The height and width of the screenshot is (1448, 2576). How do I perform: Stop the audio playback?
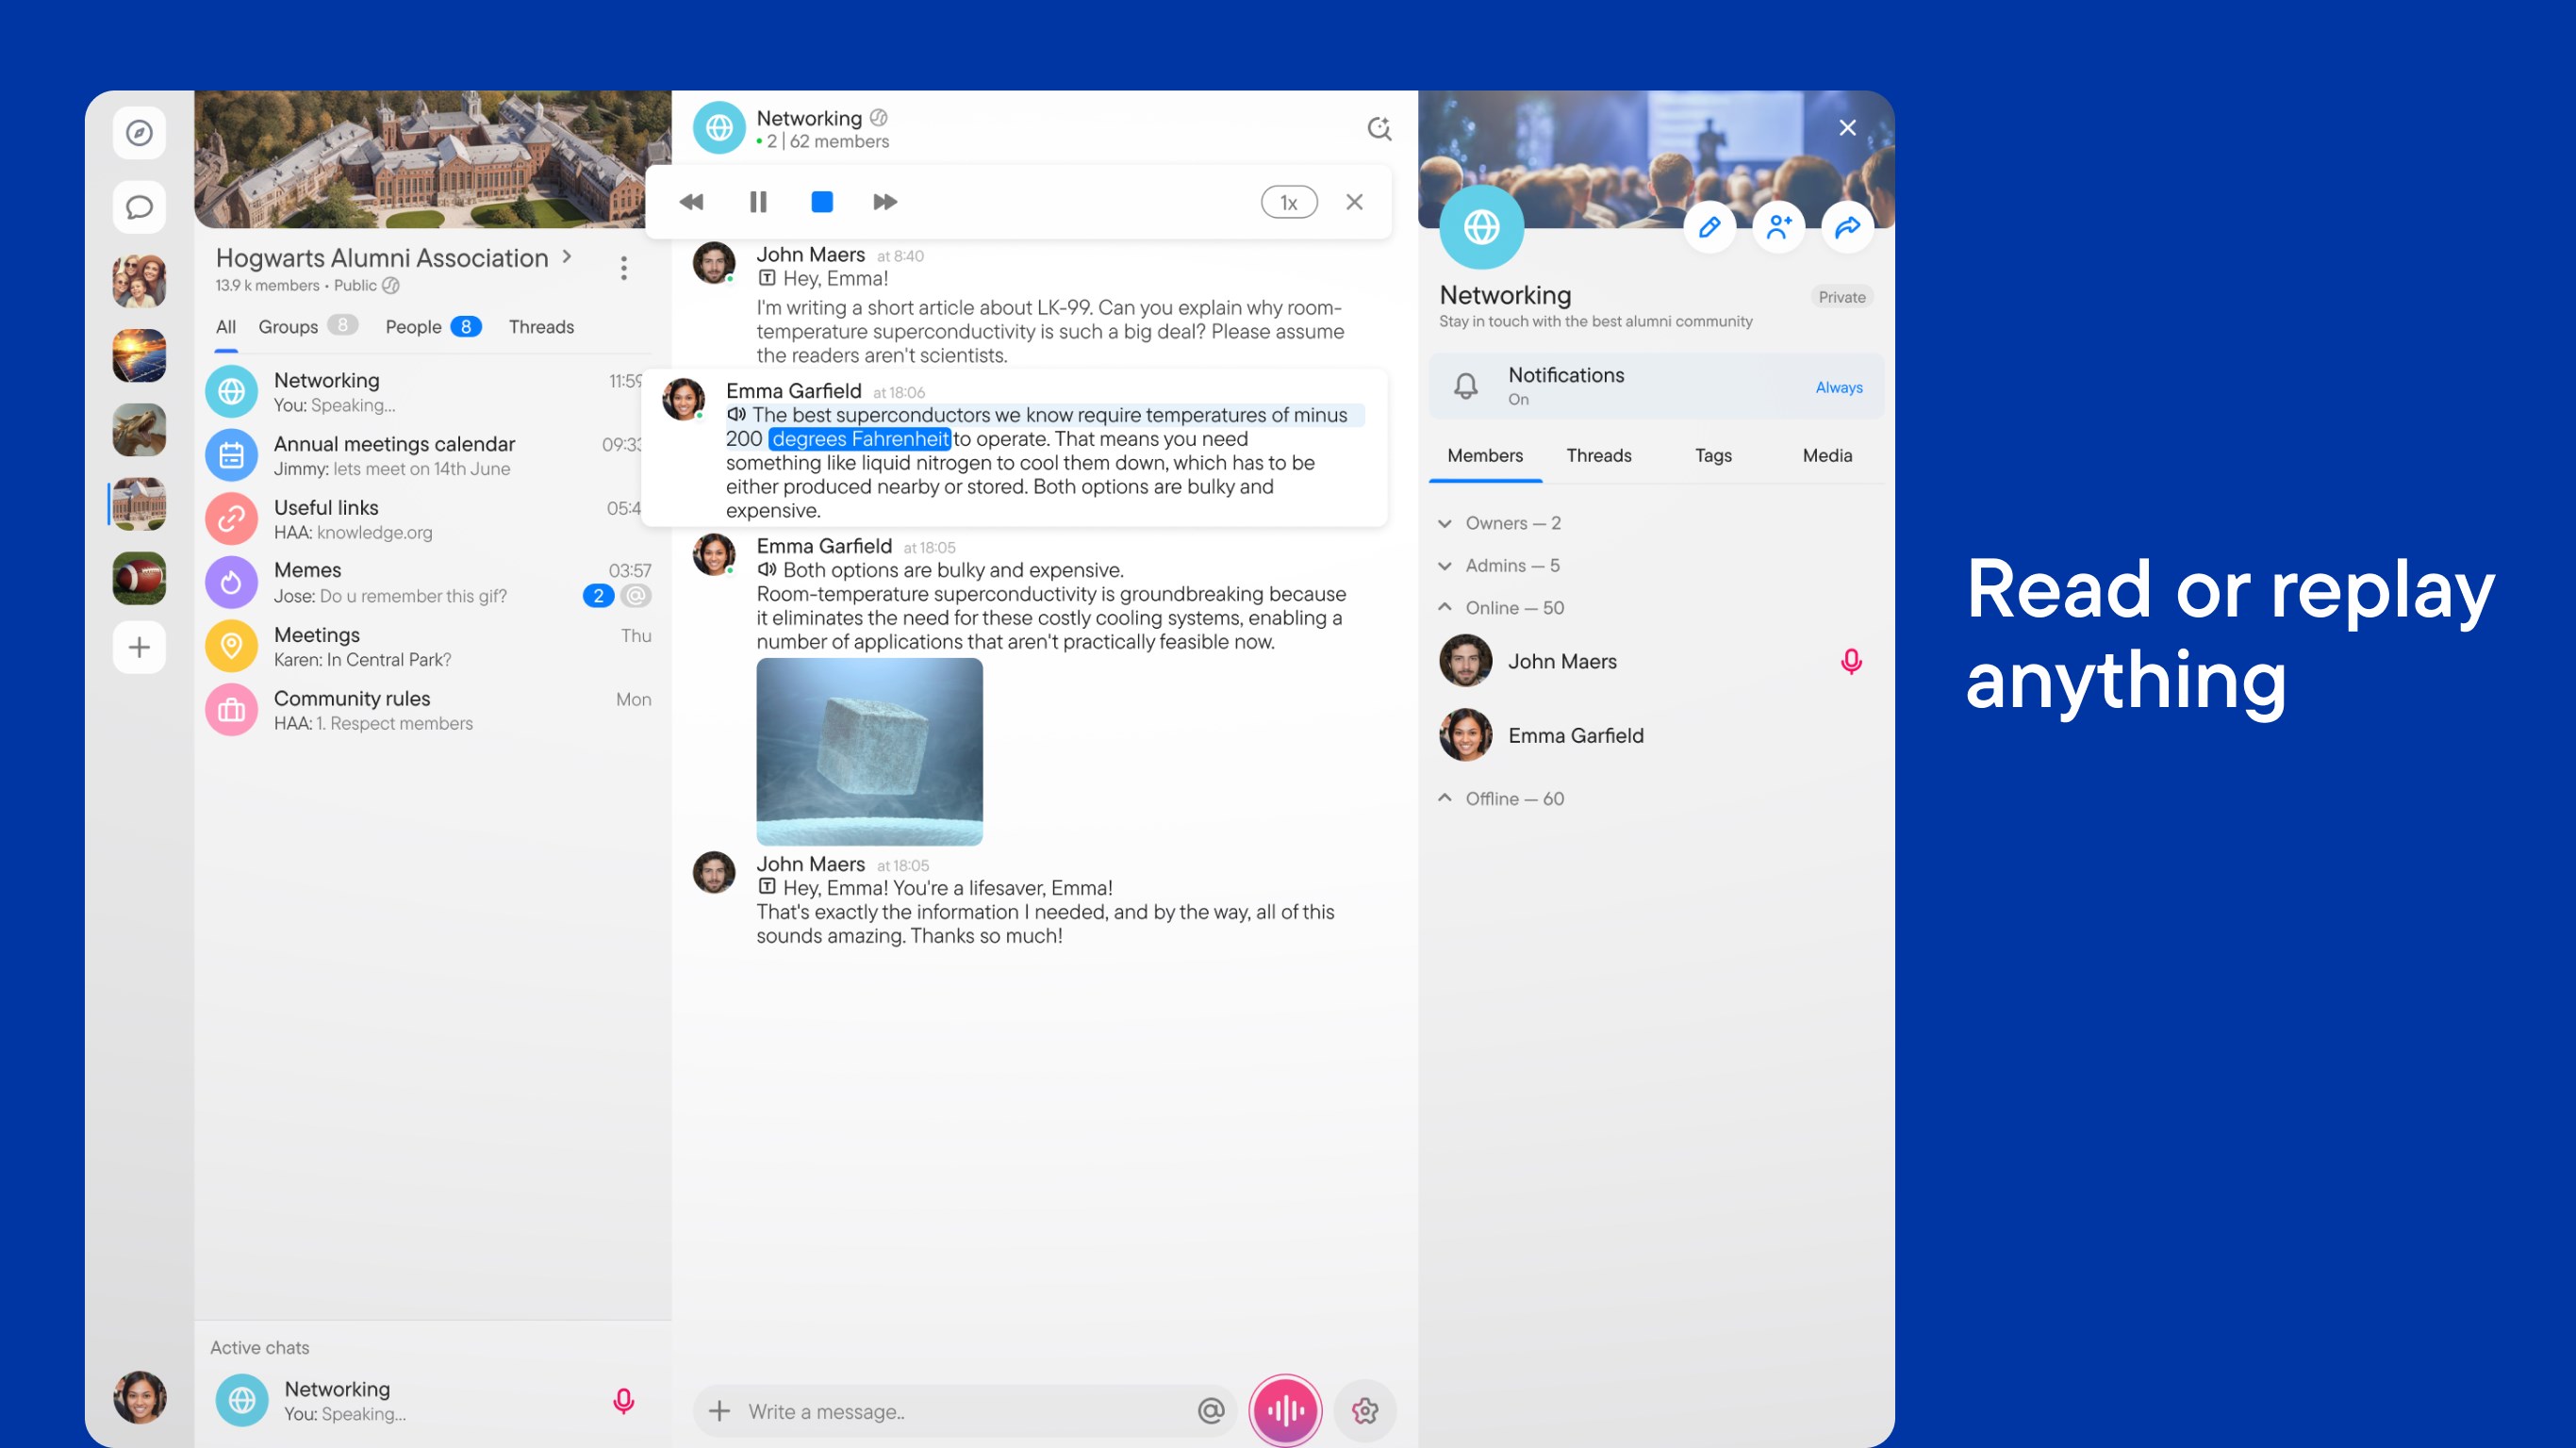coord(822,201)
